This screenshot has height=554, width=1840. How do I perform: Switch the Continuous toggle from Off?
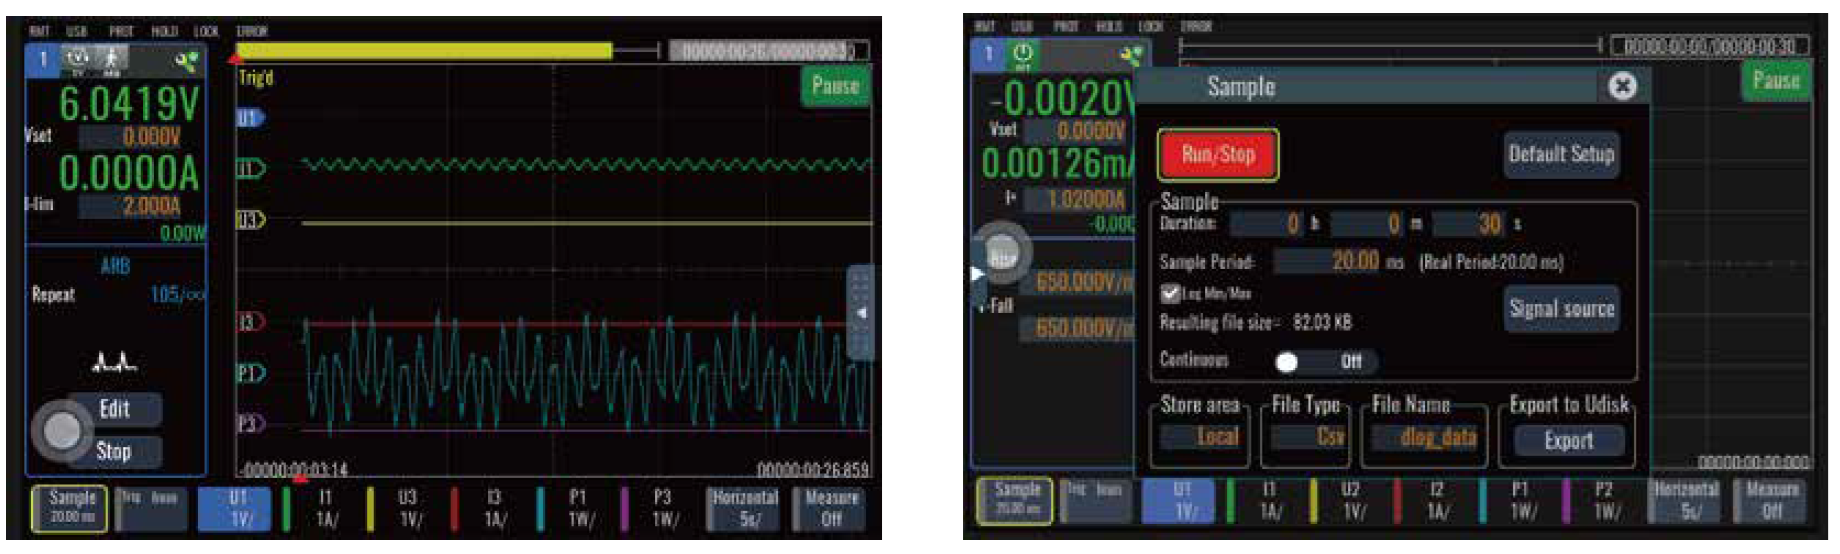click(1325, 361)
